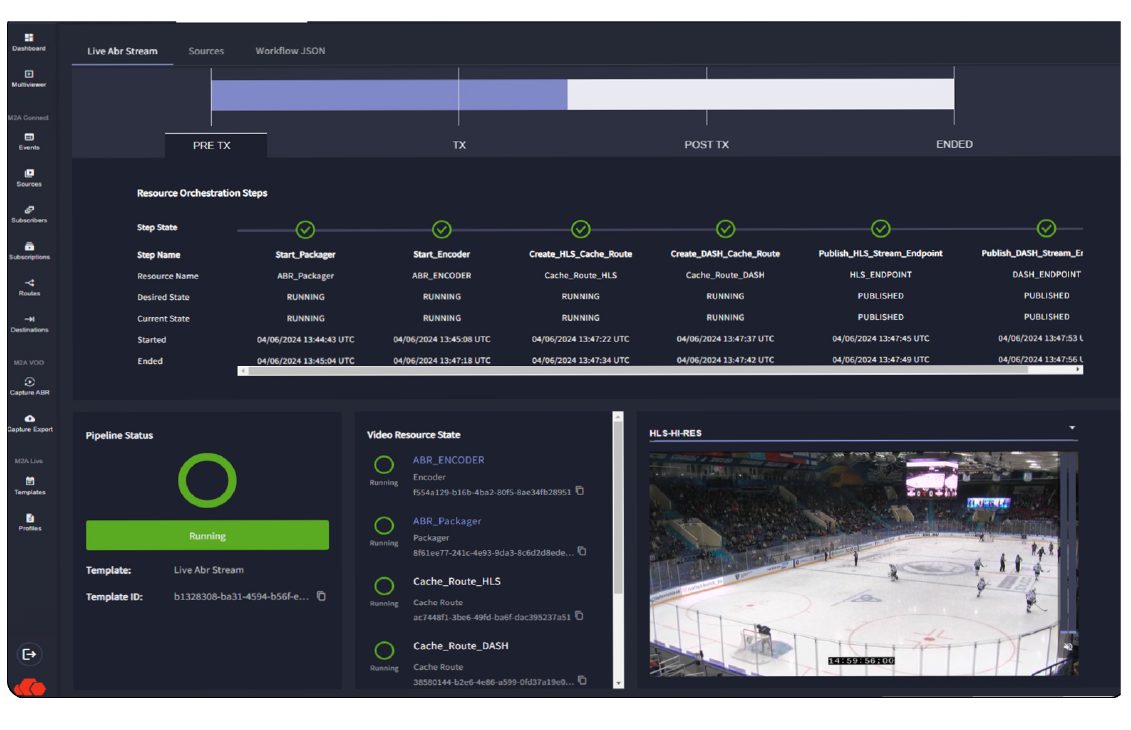Open the Workflow JSON tab
This screenshot has width=1131, height=730.
coord(290,51)
